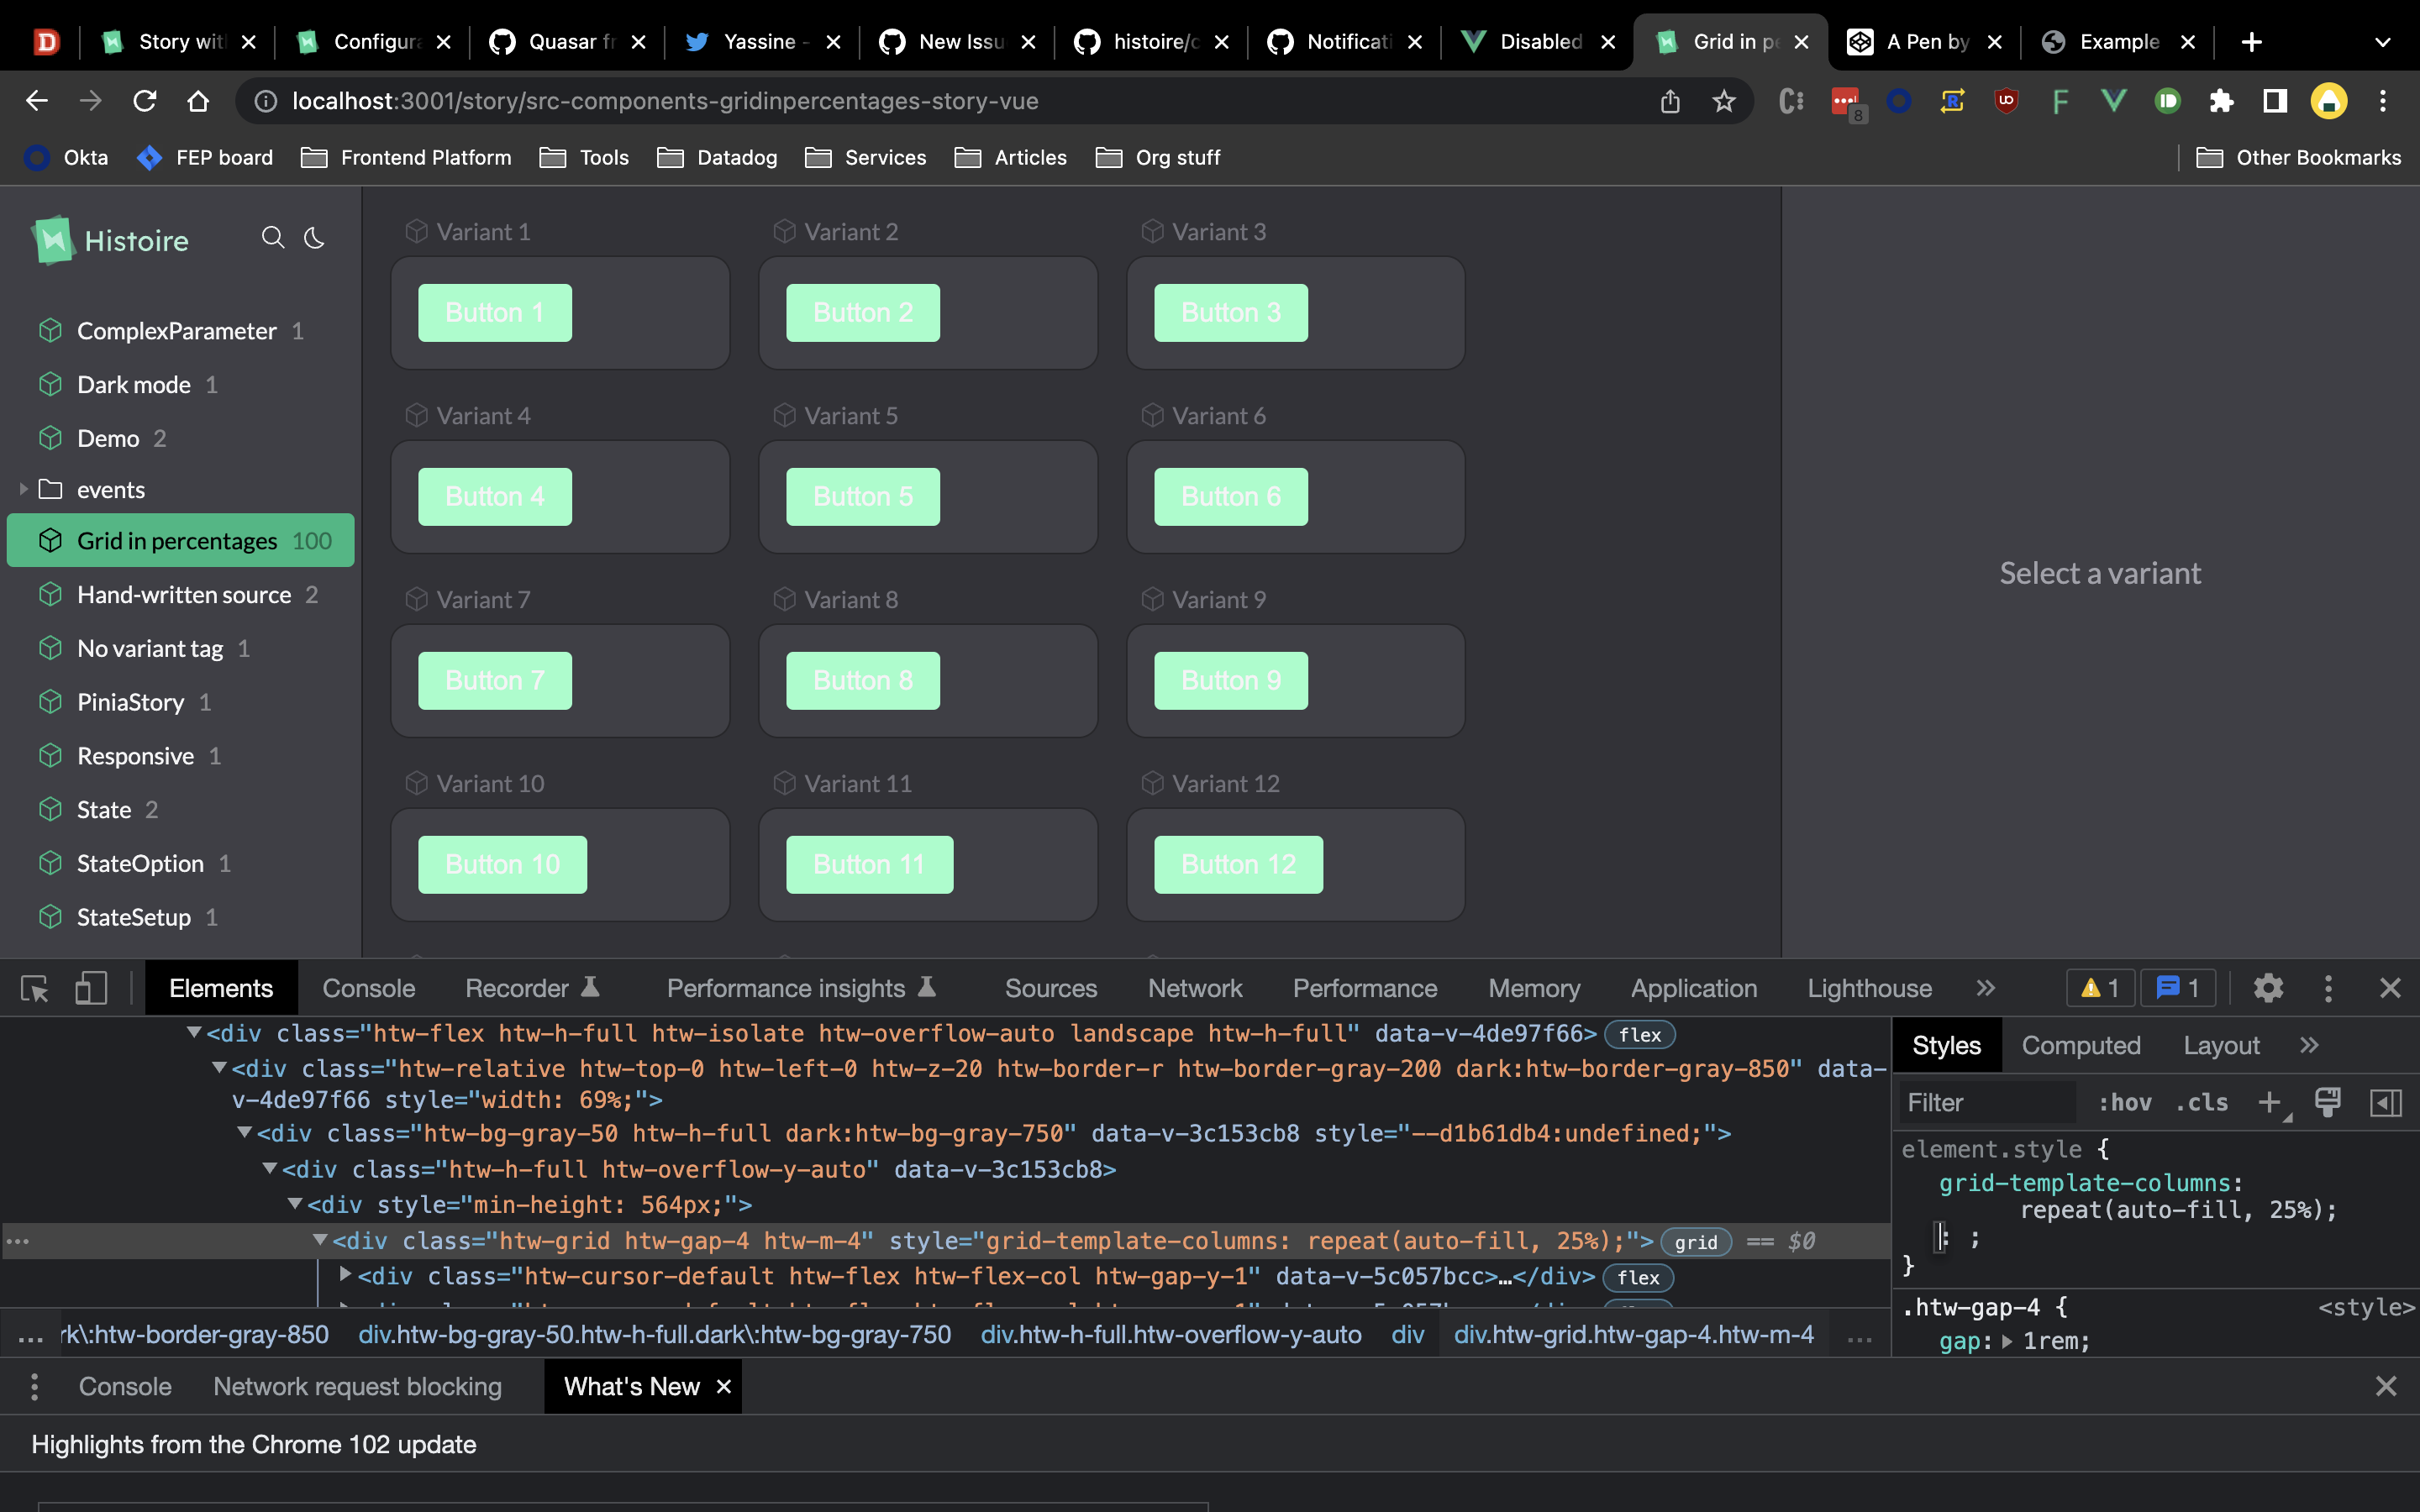Open browser tab search dropdown
Image resolution: width=2420 pixels, height=1512 pixels.
click(x=2383, y=42)
